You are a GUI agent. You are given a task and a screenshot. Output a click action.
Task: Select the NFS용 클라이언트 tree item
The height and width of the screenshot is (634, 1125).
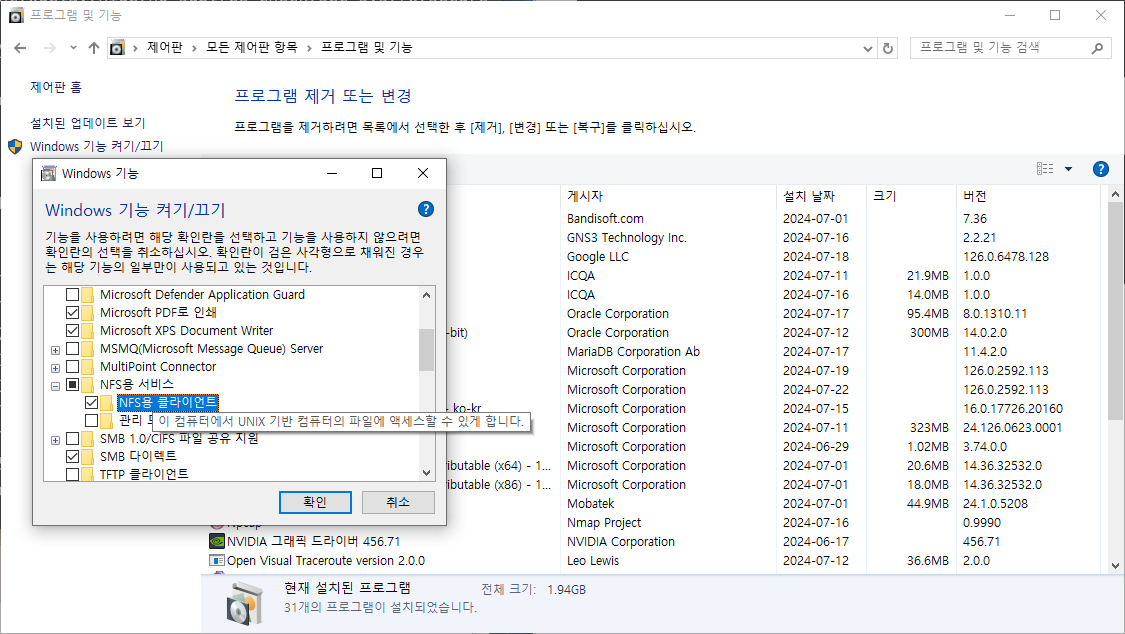(x=168, y=402)
